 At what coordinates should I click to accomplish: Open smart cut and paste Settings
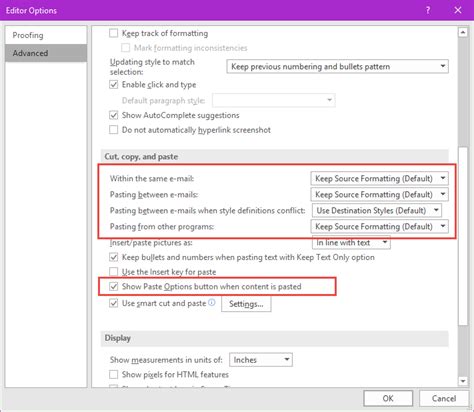click(x=246, y=304)
